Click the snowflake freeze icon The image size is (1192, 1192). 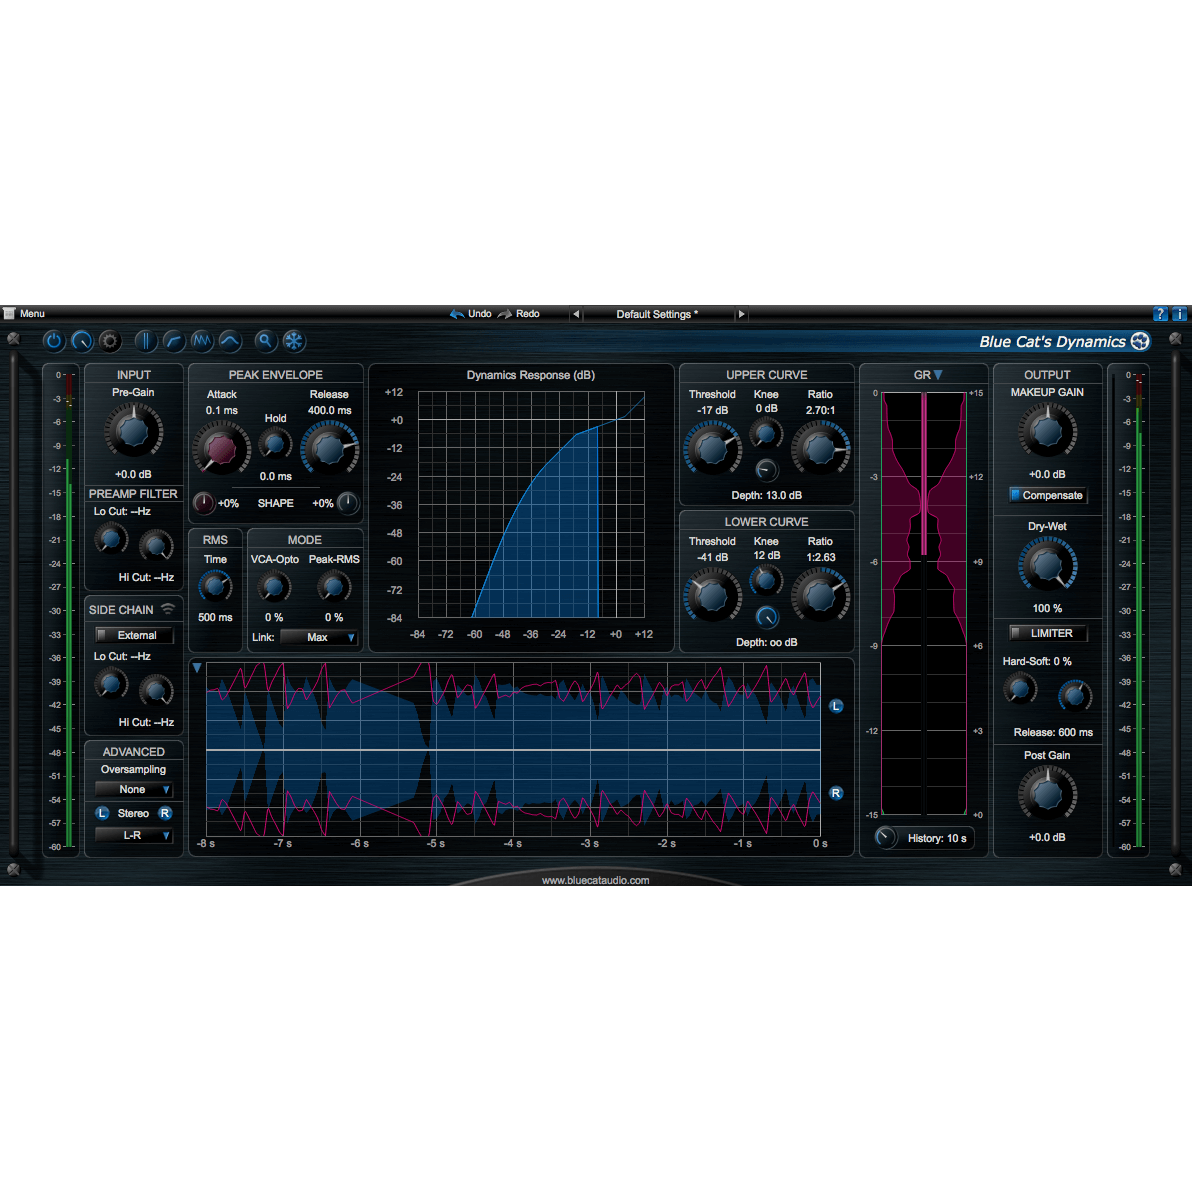(294, 341)
